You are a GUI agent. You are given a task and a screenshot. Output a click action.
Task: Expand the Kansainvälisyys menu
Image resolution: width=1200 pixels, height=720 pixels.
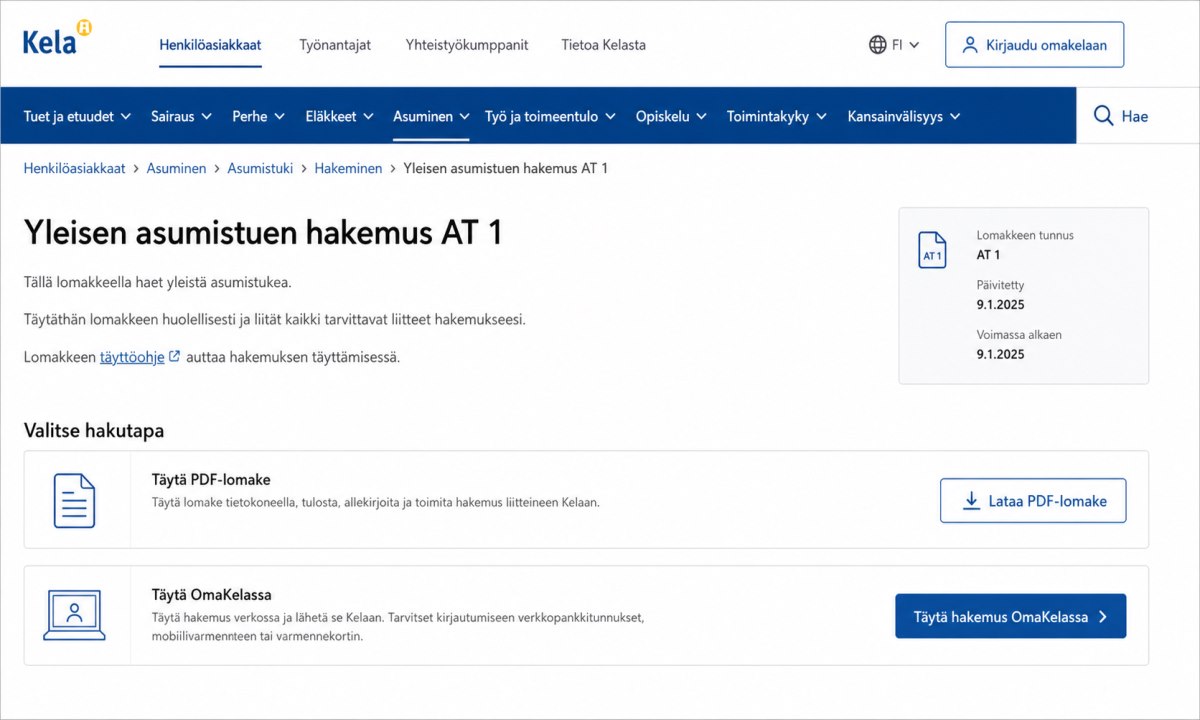point(904,116)
